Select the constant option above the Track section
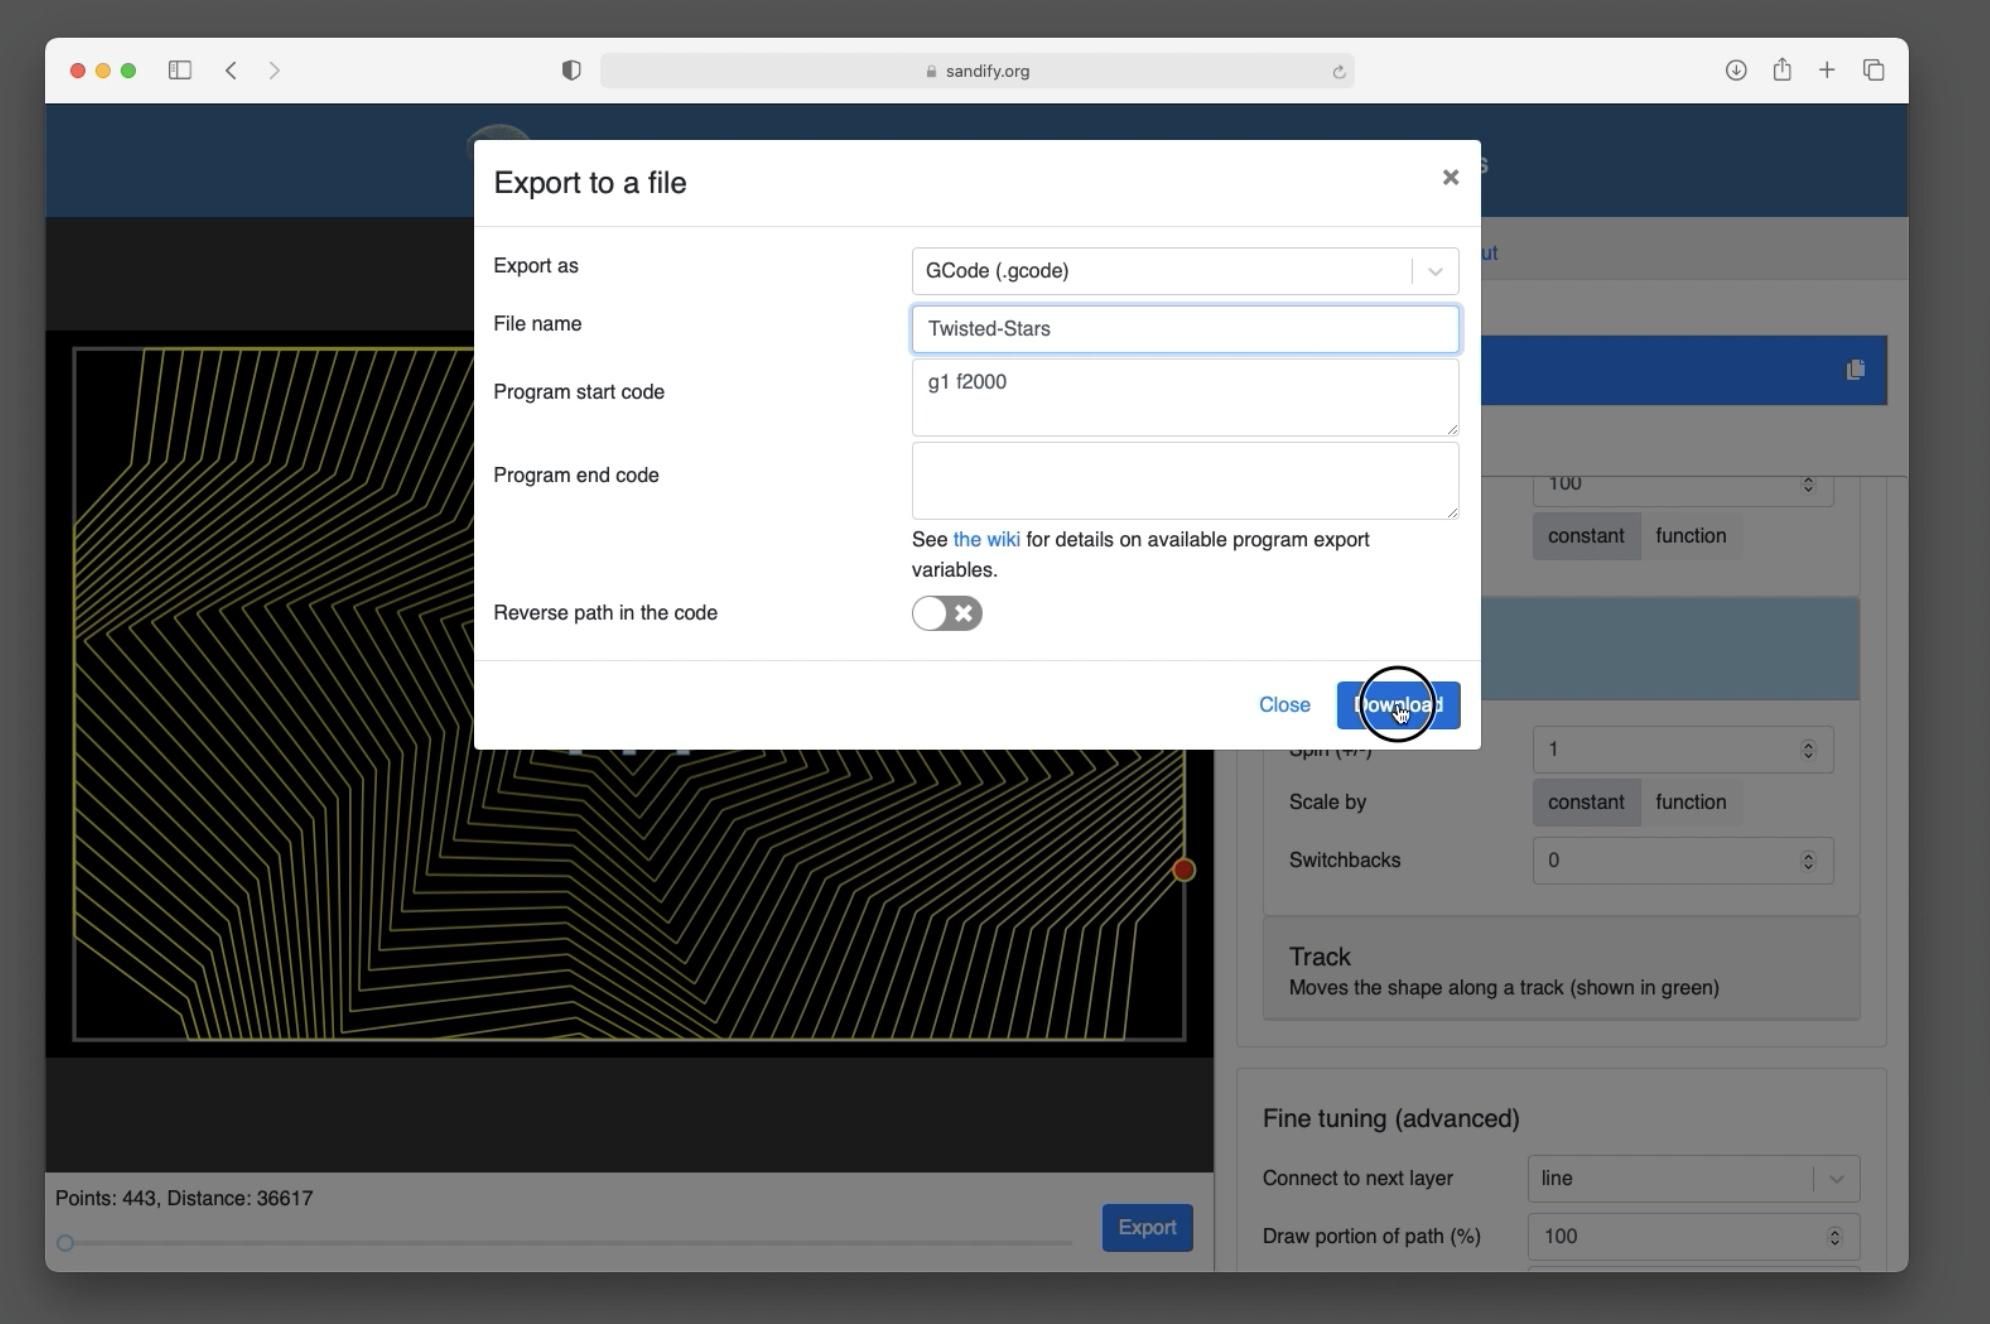This screenshot has height=1324, width=1990. 1585,535
